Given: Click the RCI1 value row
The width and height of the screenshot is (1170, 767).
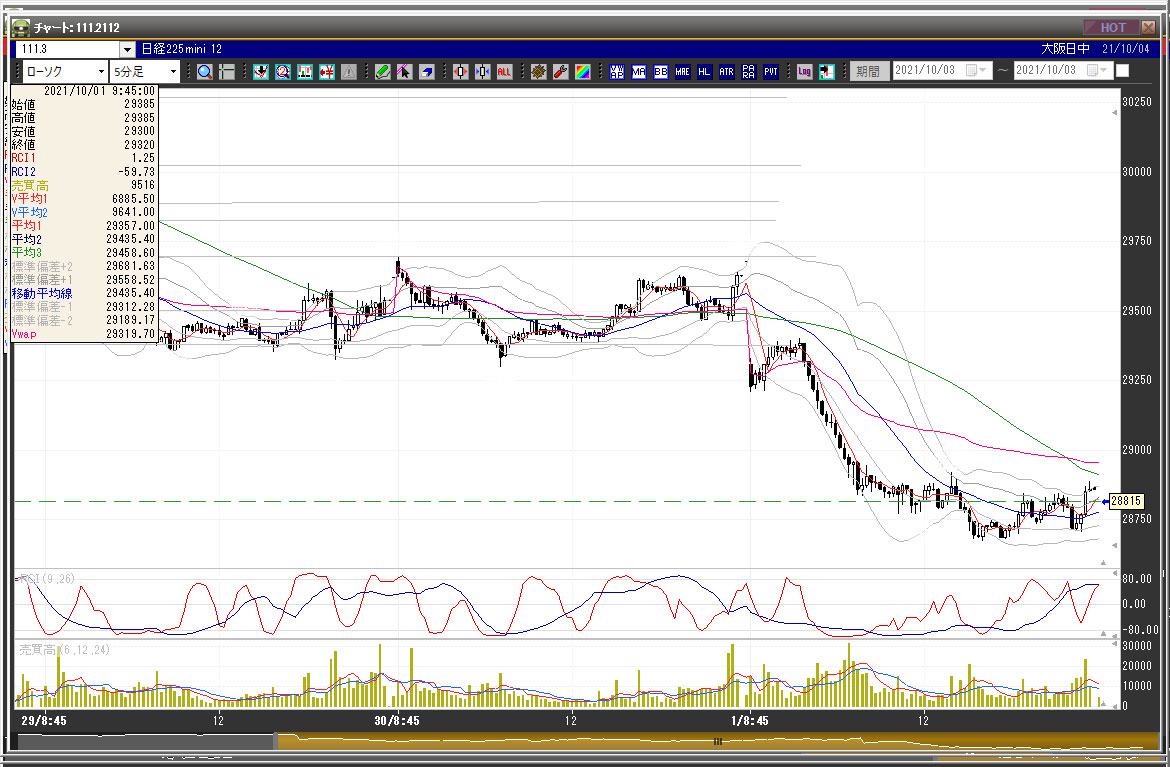Looking at the screenshot, I should [x=84, y=158].
